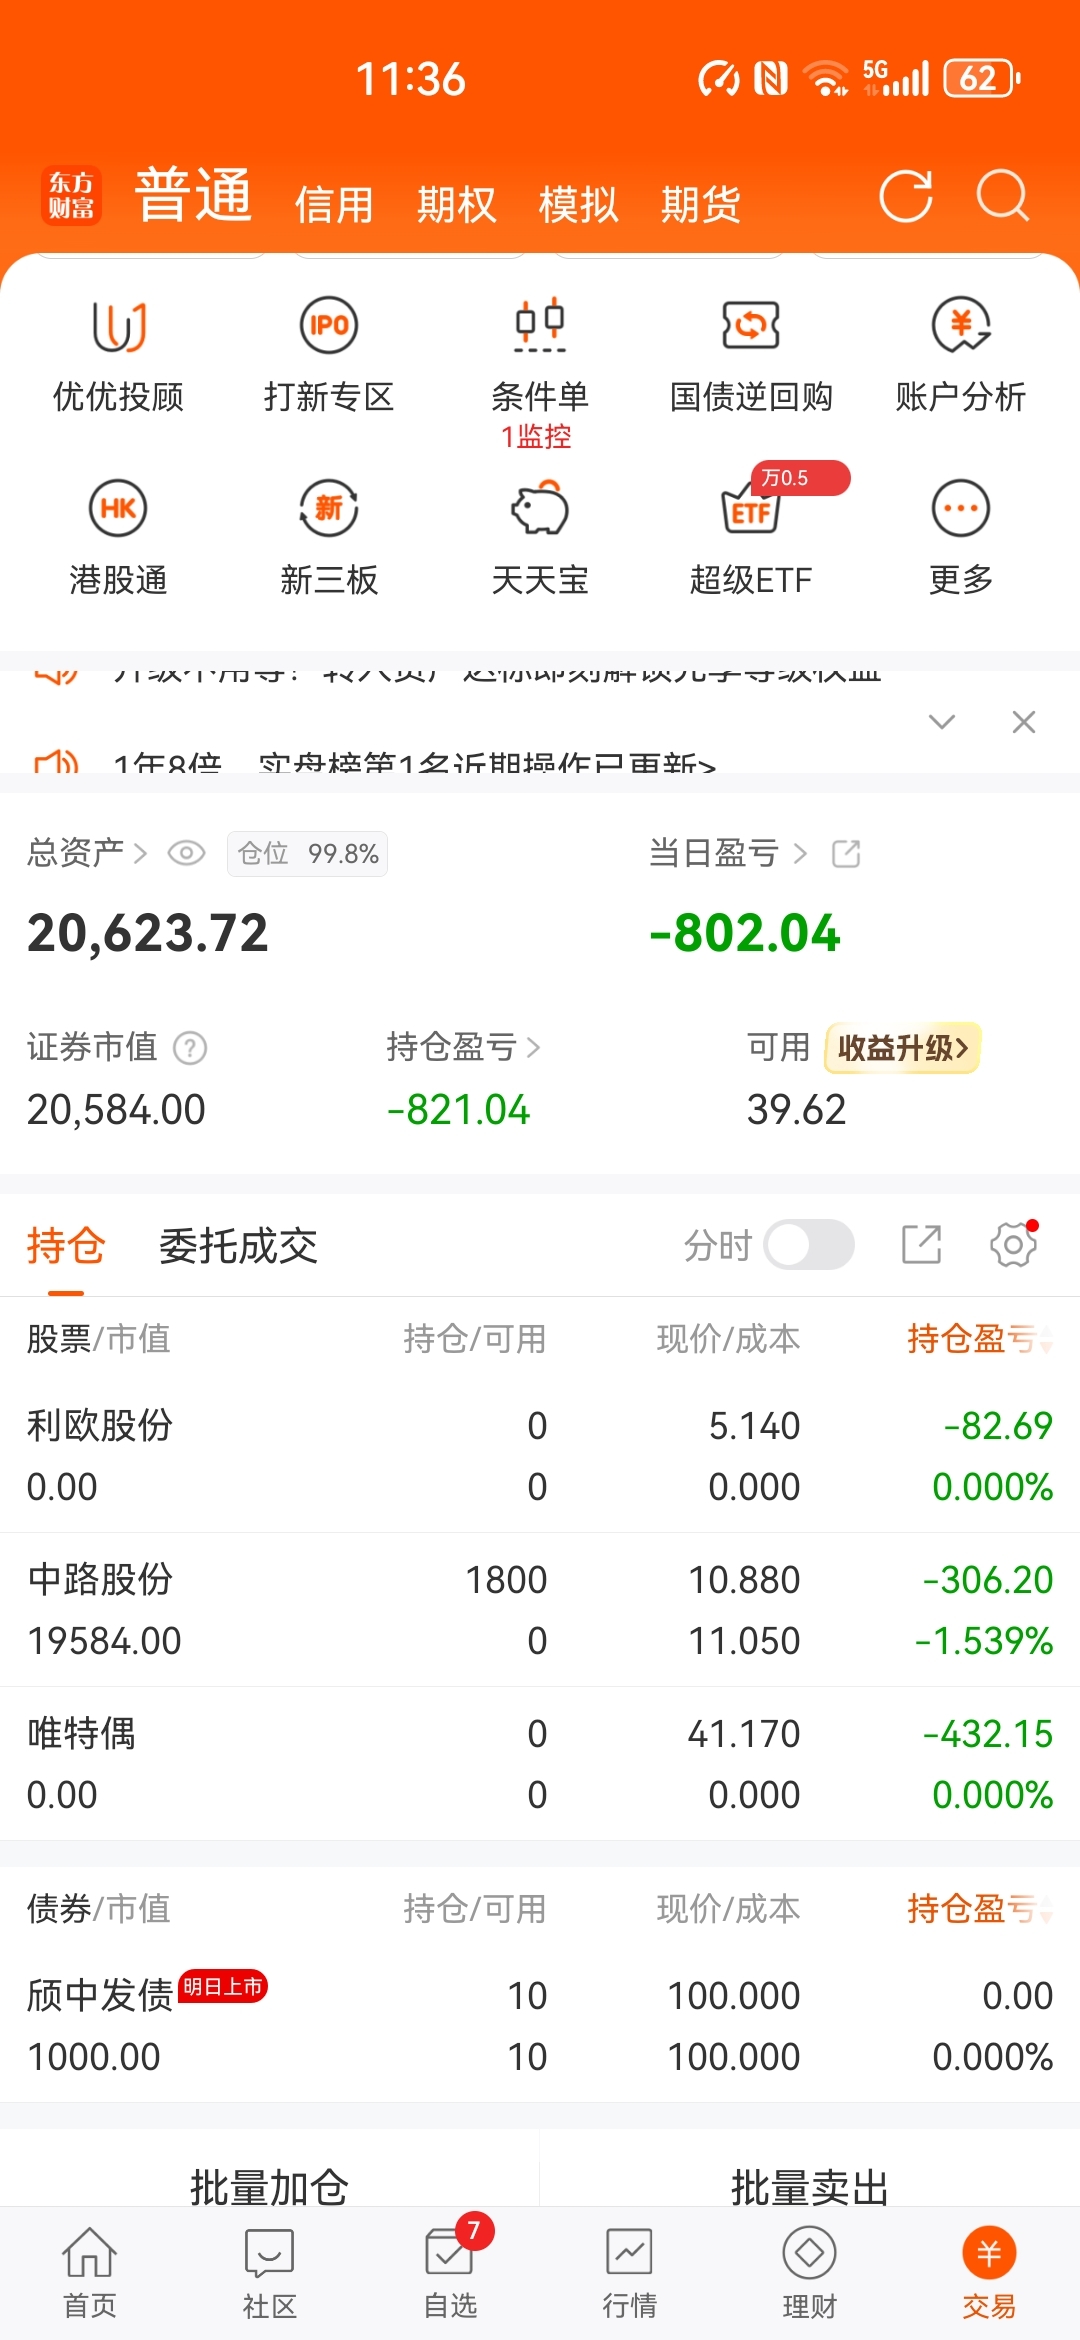Viewport: 1080px width, 2340px height.
Task: Tap the 证券市值 help question icon
Action: click(190, 1048)
